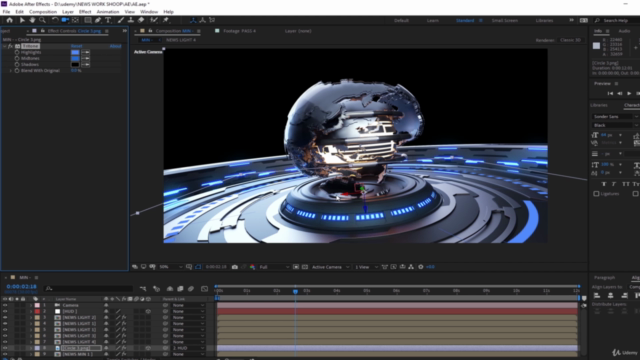
Task: Select the Hand tool
Action: 32,20
